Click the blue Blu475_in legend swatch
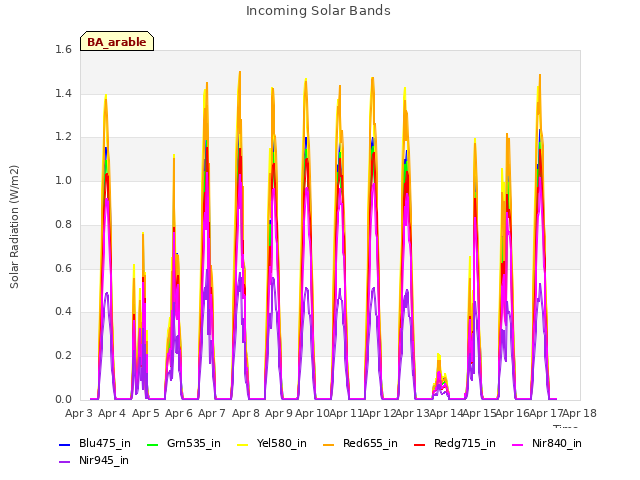 coord(65,444)
